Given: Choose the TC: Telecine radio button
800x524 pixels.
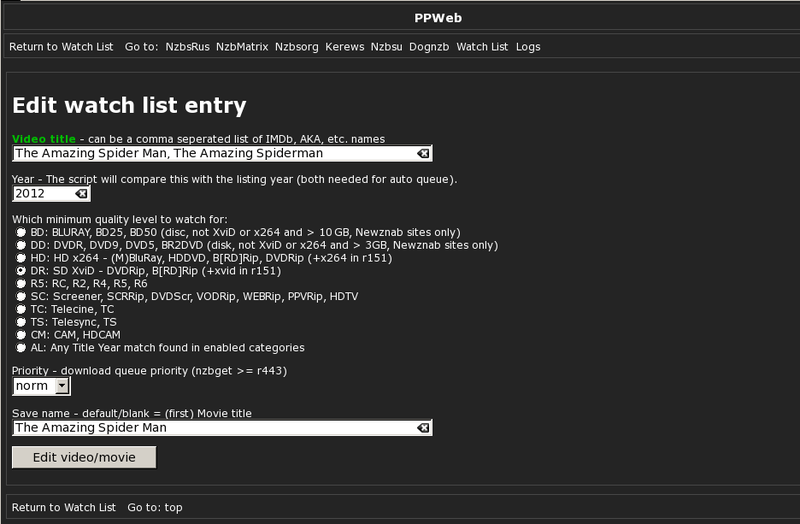Looking at the screenshot, I should [21, 309].
